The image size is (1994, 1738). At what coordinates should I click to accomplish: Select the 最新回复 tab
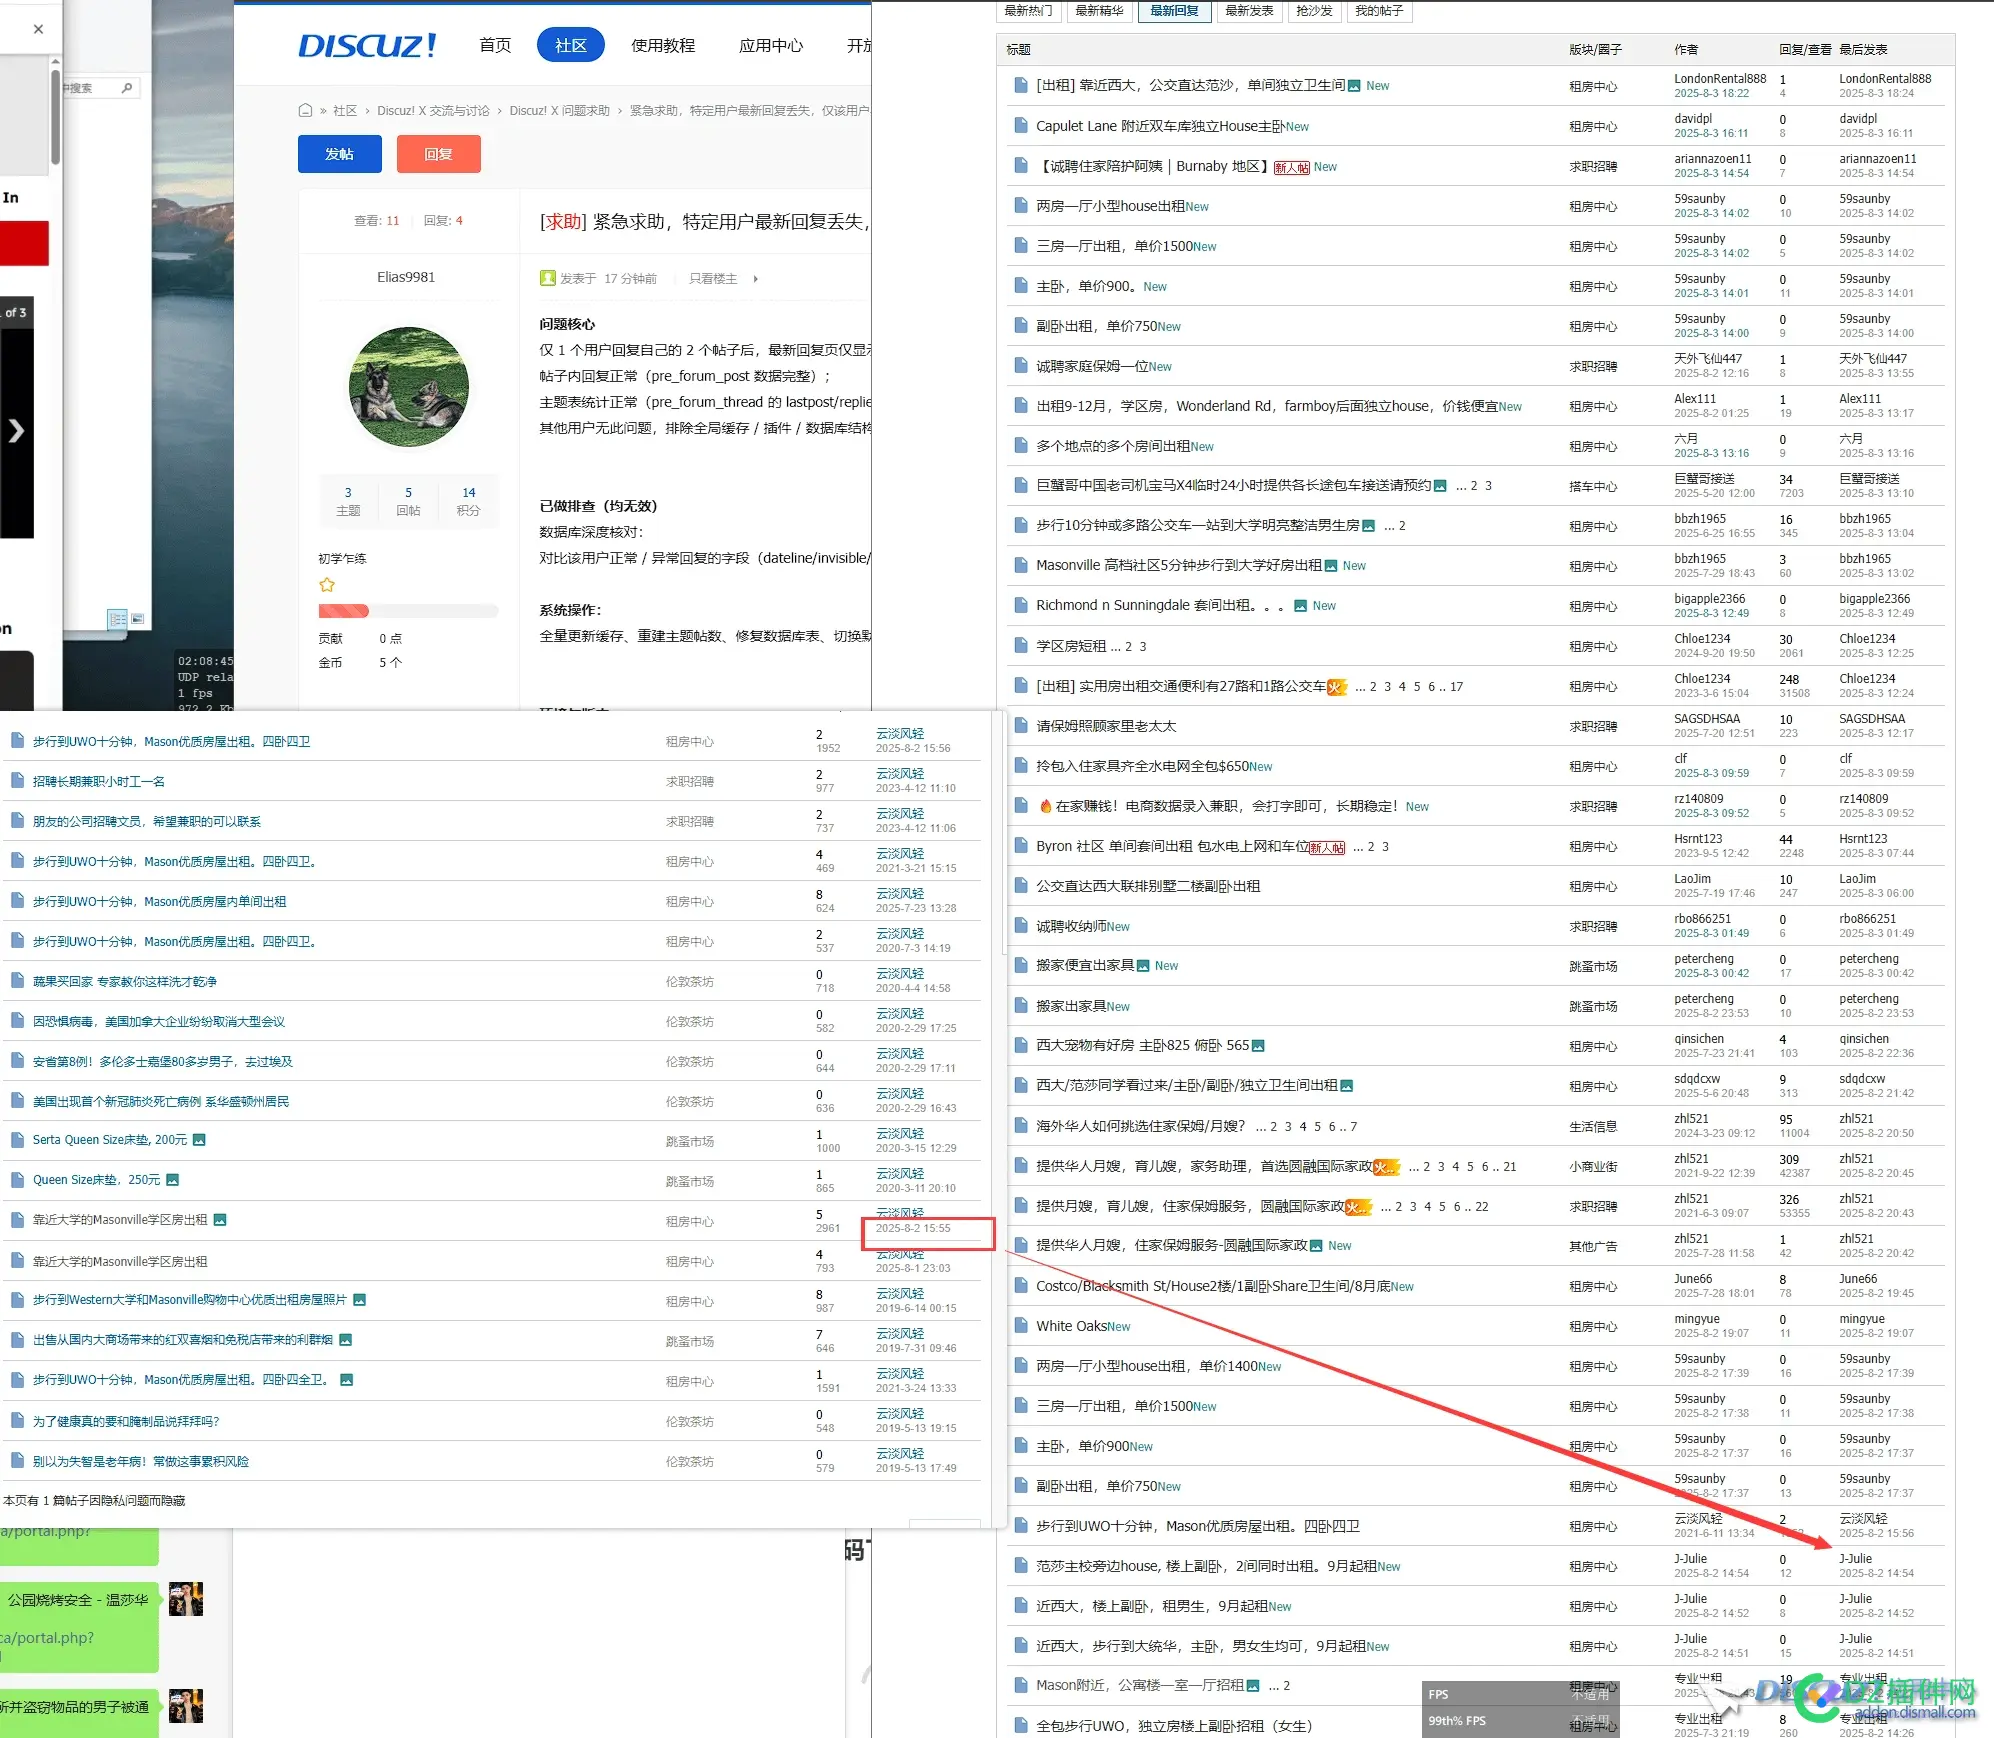tap(1174, 11)
